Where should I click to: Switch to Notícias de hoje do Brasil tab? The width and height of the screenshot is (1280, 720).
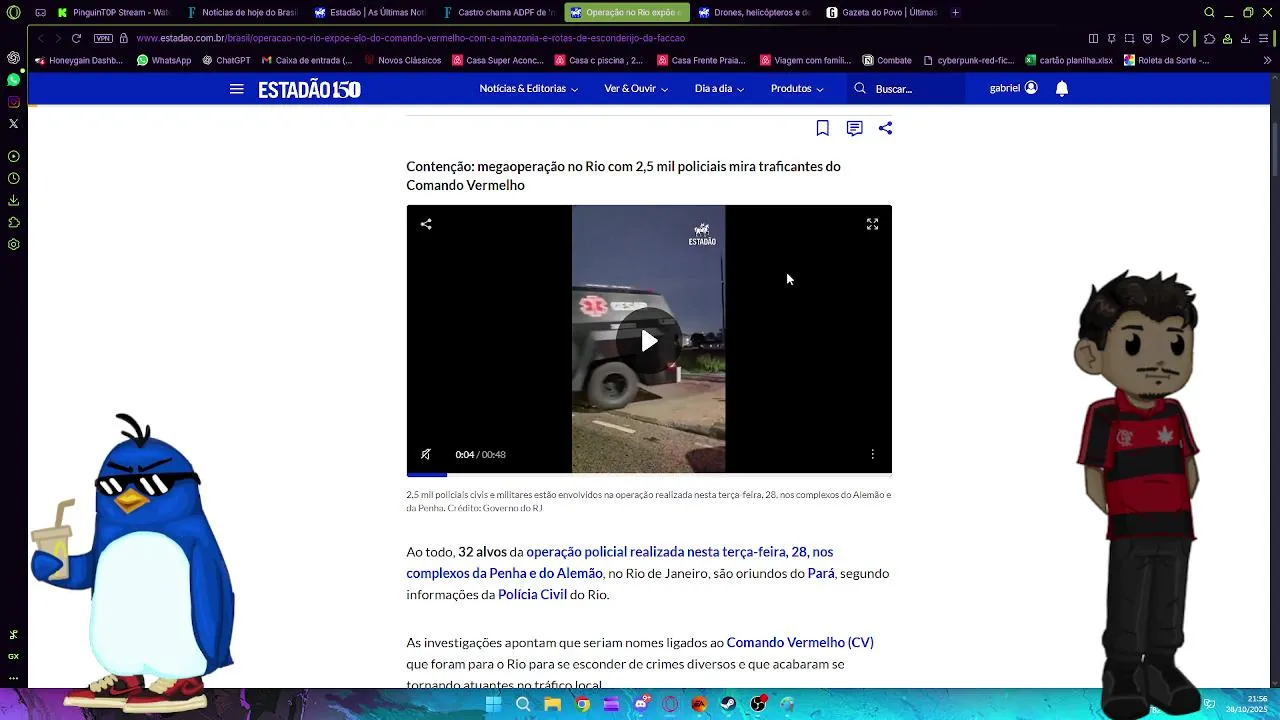[242, 13]
